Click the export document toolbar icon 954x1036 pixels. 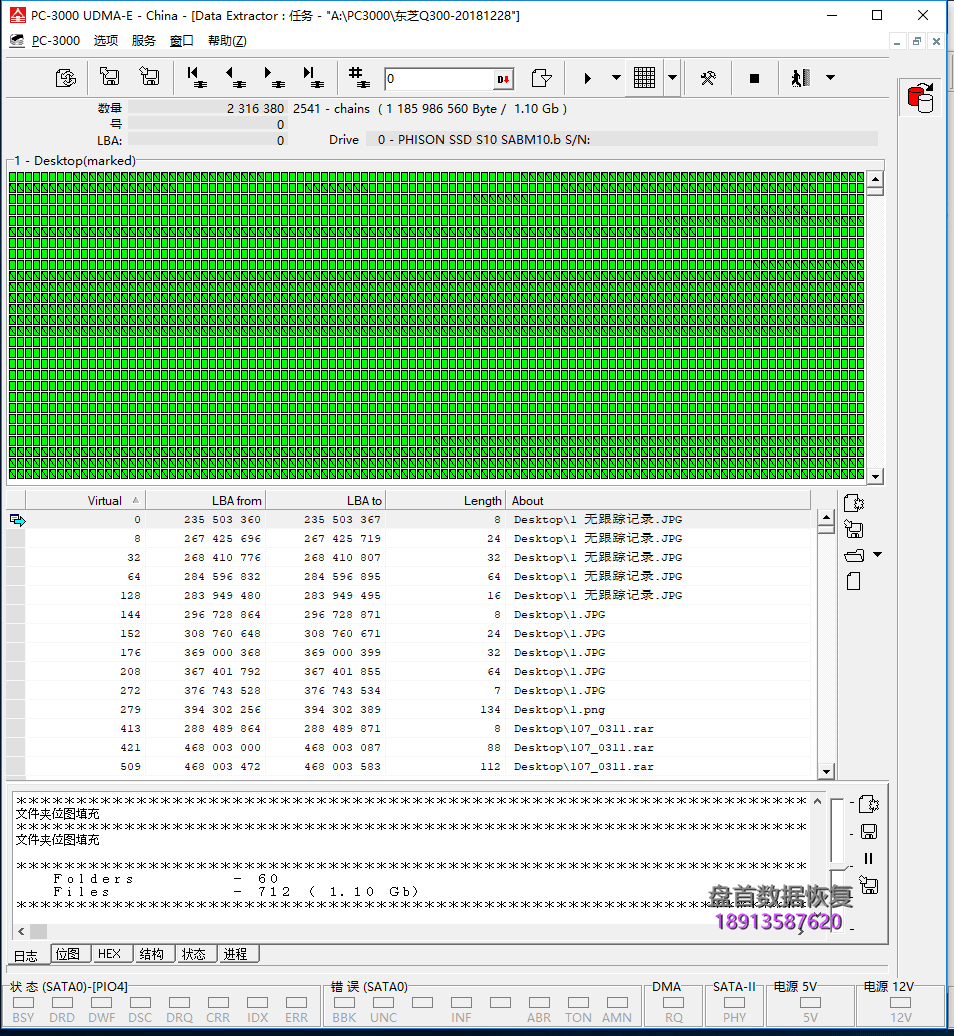[542, 78]
